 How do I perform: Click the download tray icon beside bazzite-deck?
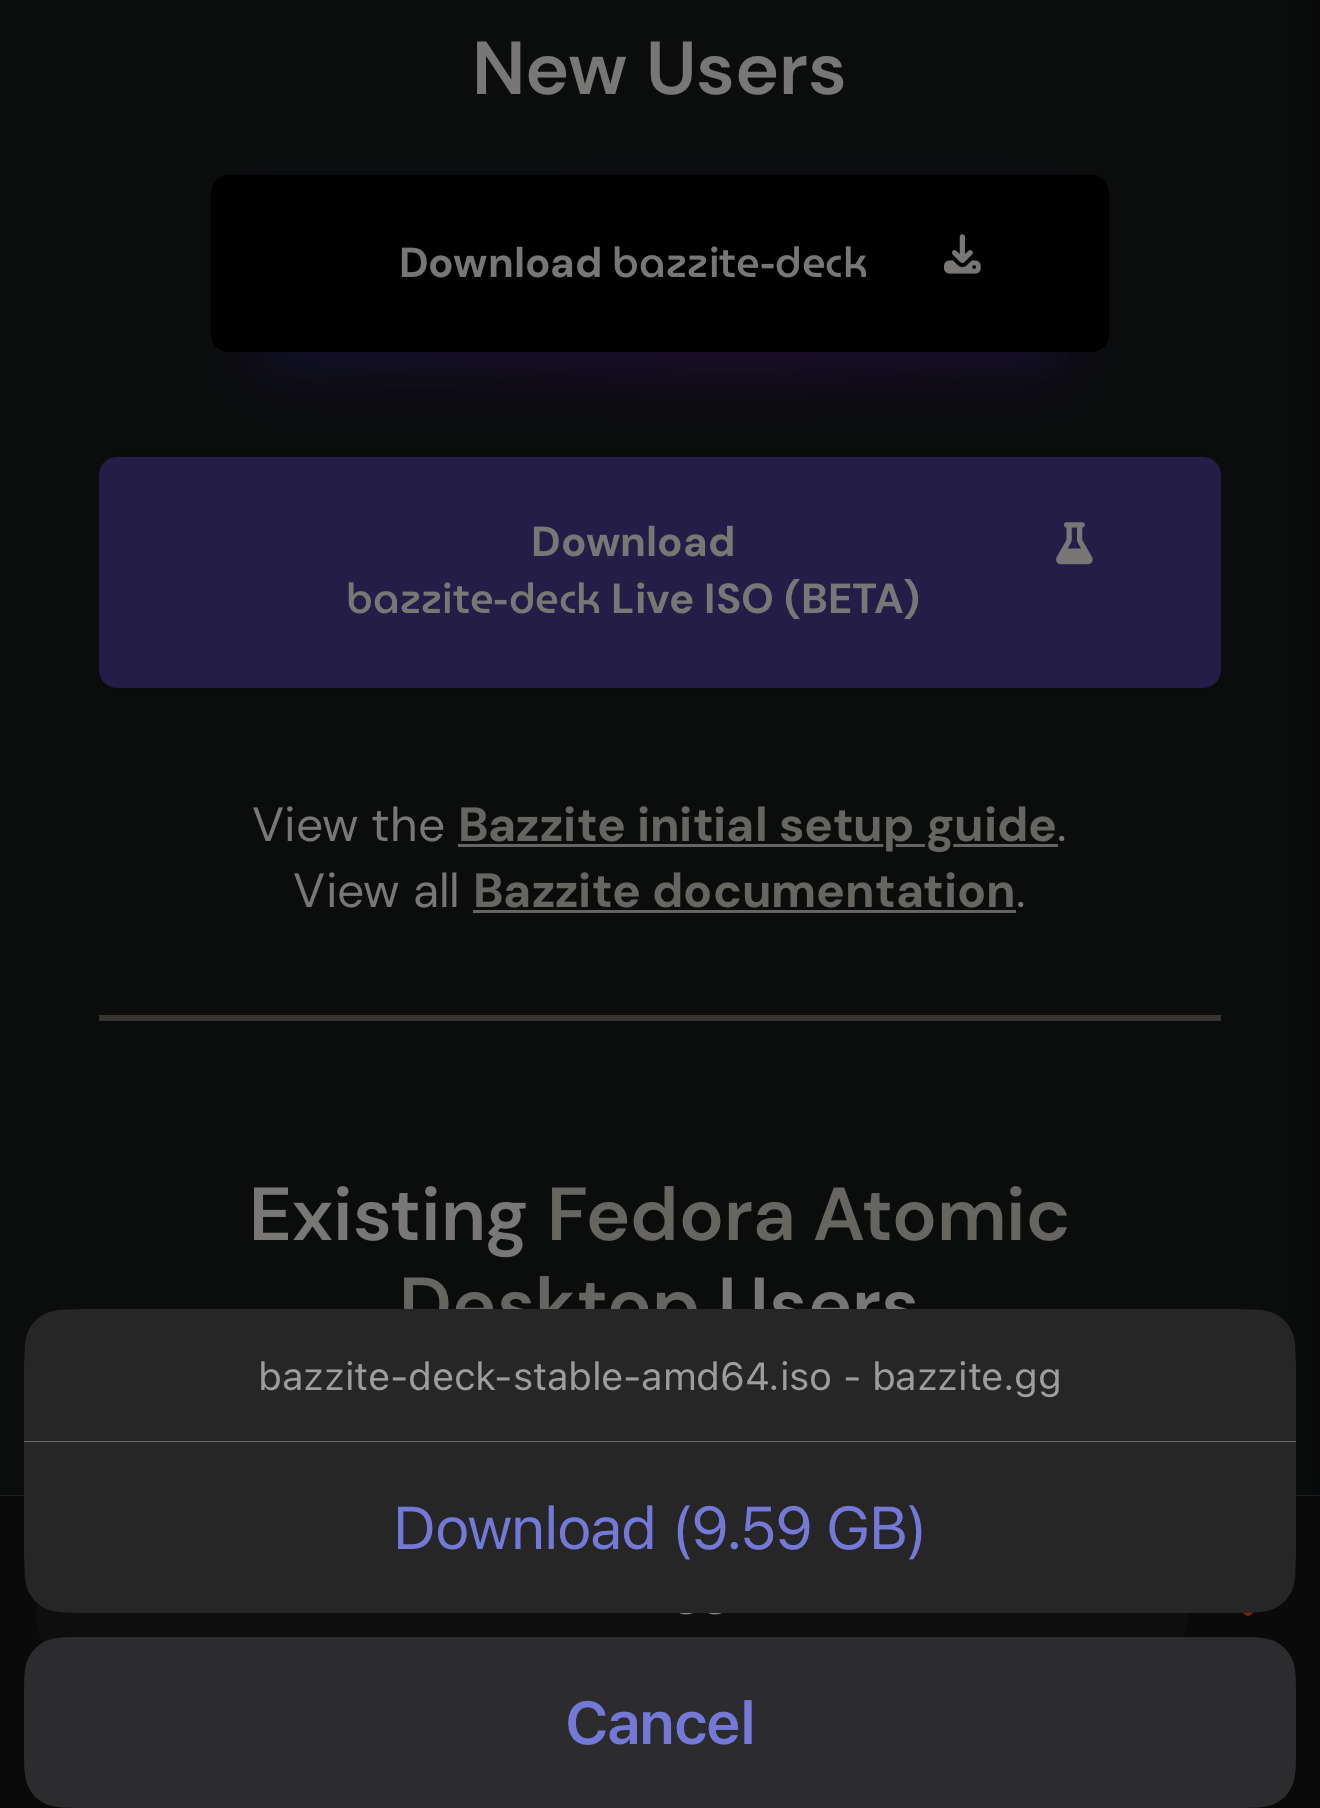pyautogui.click(x=962, y=256)
